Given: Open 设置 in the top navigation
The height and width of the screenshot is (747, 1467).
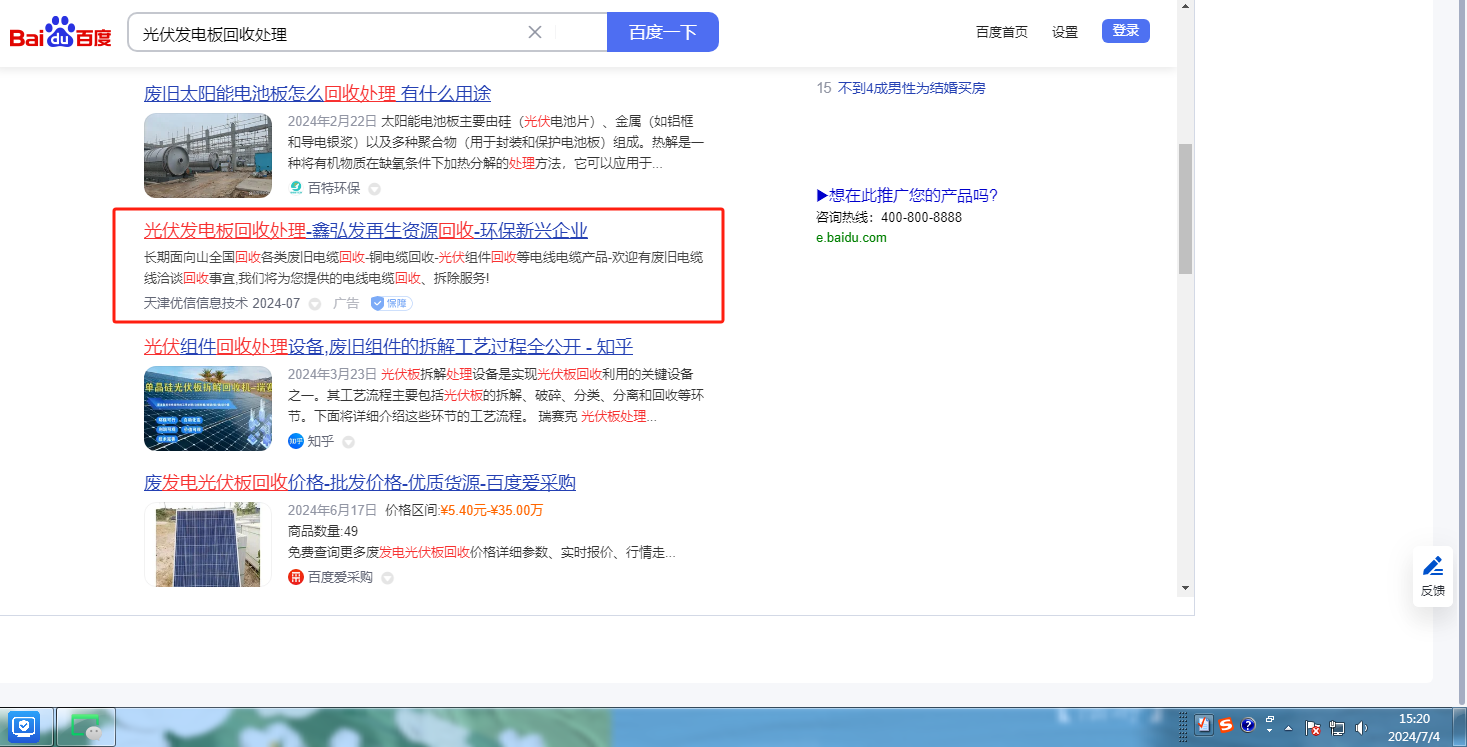Looking at the screenshot, I should pyautogui.click(x=1065, y=32).
